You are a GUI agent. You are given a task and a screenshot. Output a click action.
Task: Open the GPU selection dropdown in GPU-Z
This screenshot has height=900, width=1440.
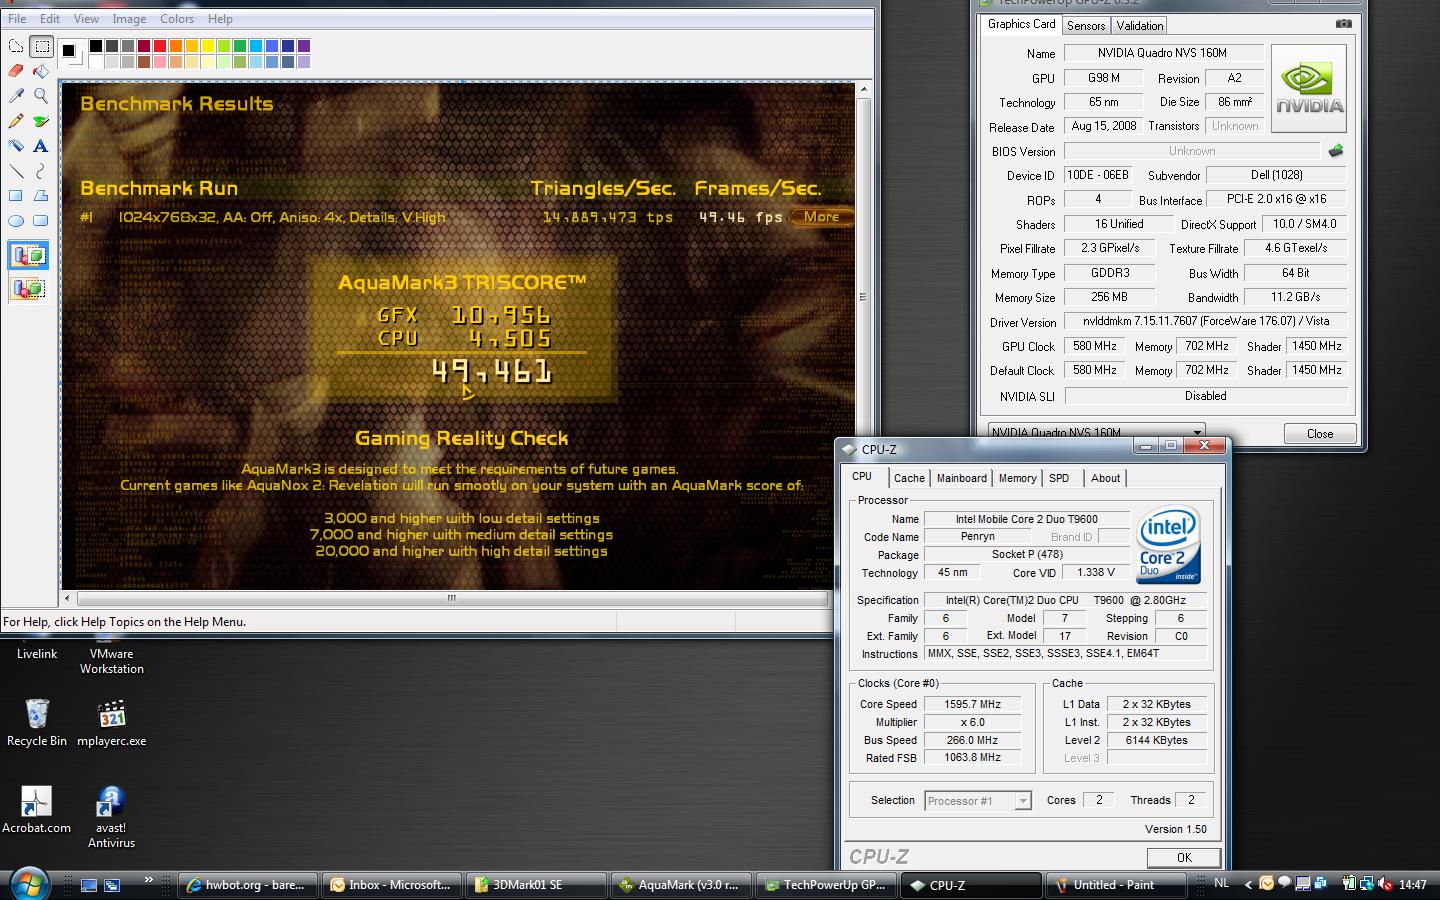pyautogui.click(x=1096, y=433)
